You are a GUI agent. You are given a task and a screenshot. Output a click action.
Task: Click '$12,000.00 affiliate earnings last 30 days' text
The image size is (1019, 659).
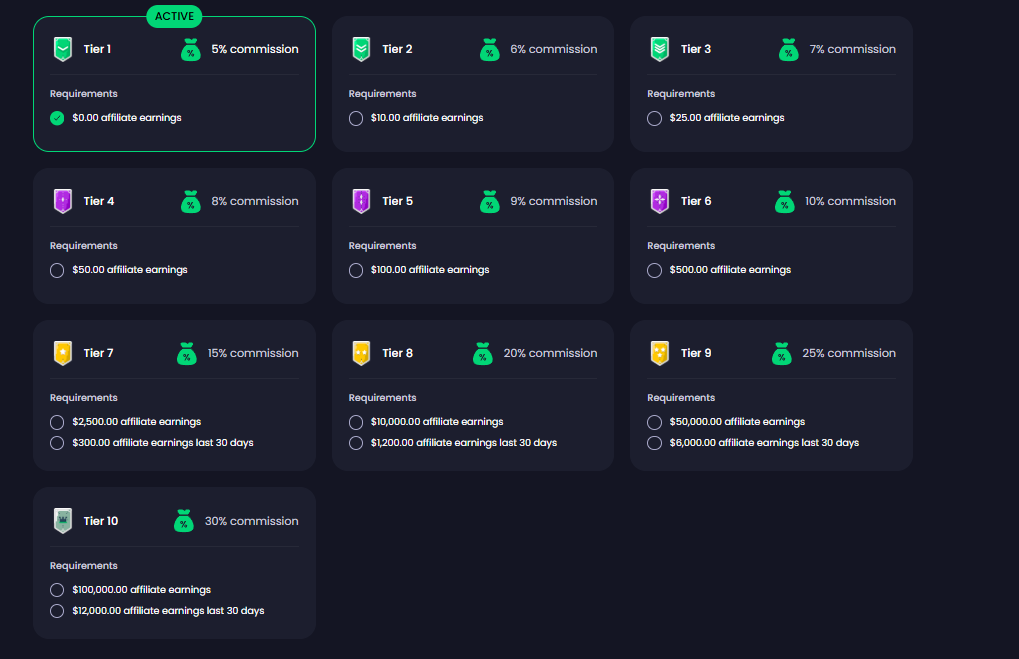pos(168,611)
